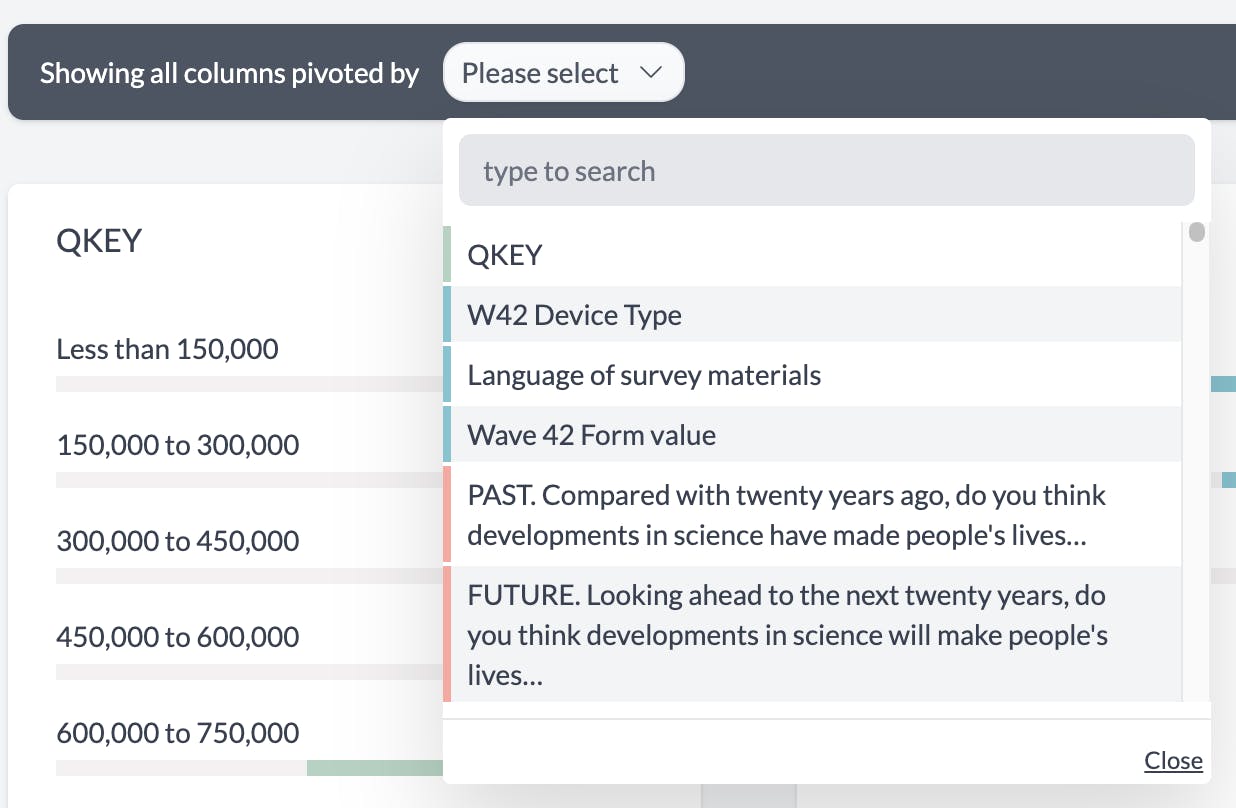1236x808 pixels.
Task: Choose 'Language of survey materials' option
Action: [x=644, y=374]
